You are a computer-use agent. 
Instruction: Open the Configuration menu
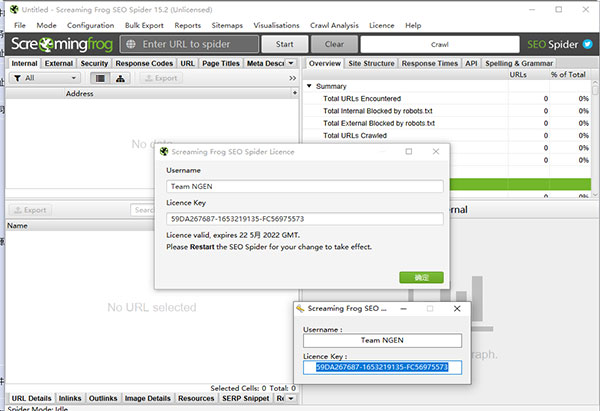pyautogui.click(x=91, y=25)
